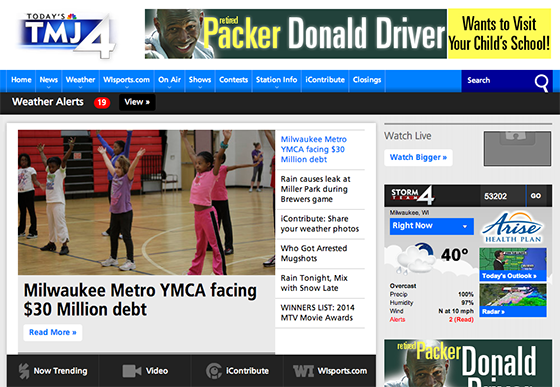The width and height of the screenshot is (560, 387).
Task: Open the News menu
Action: point(49,80)
